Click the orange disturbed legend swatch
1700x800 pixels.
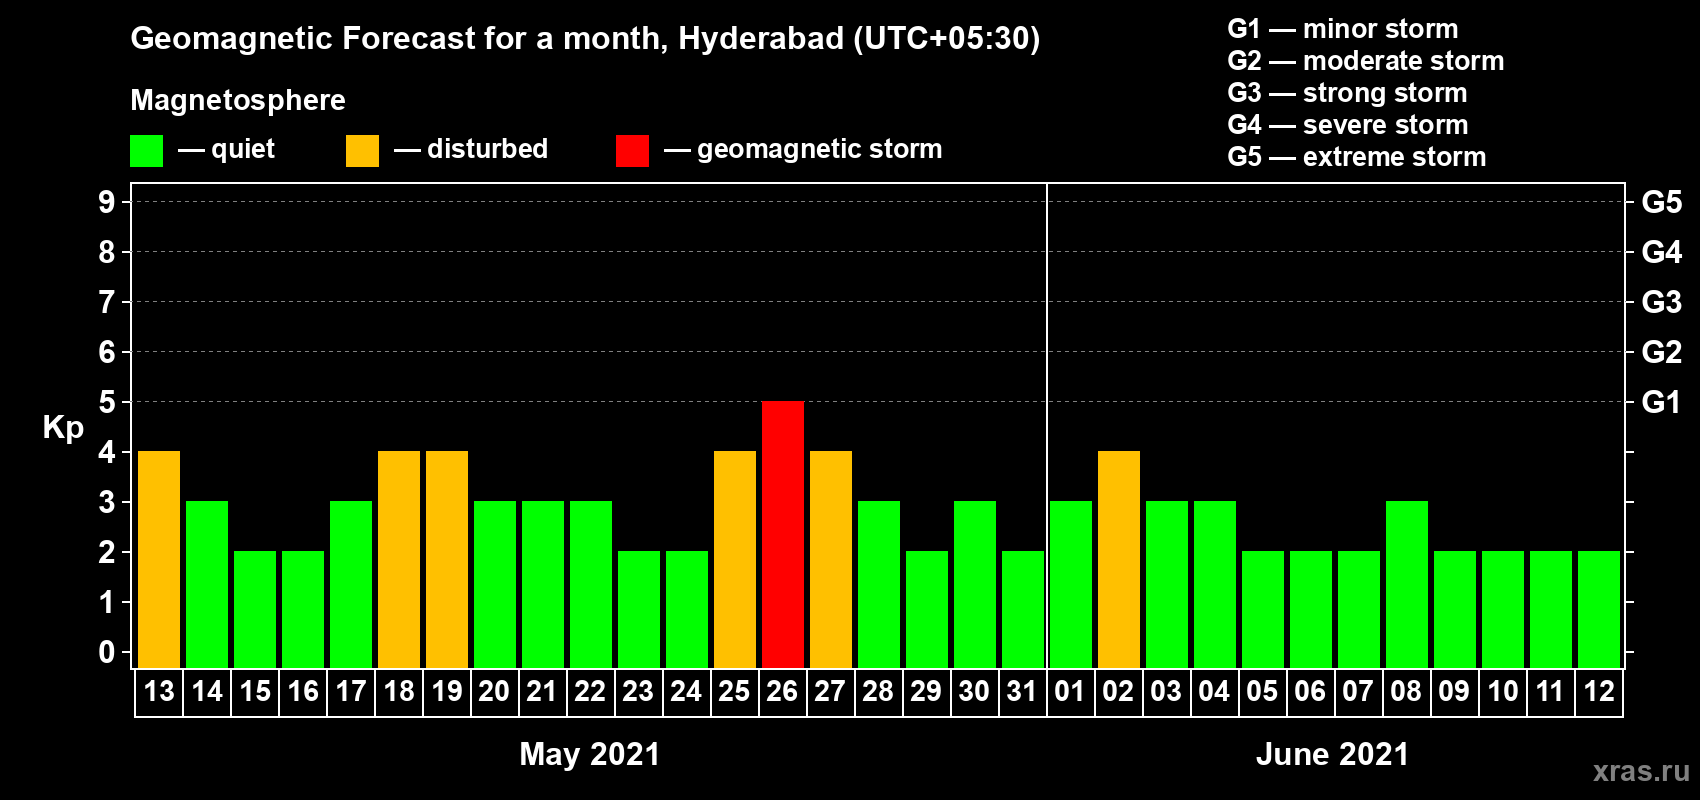[362, 151]
